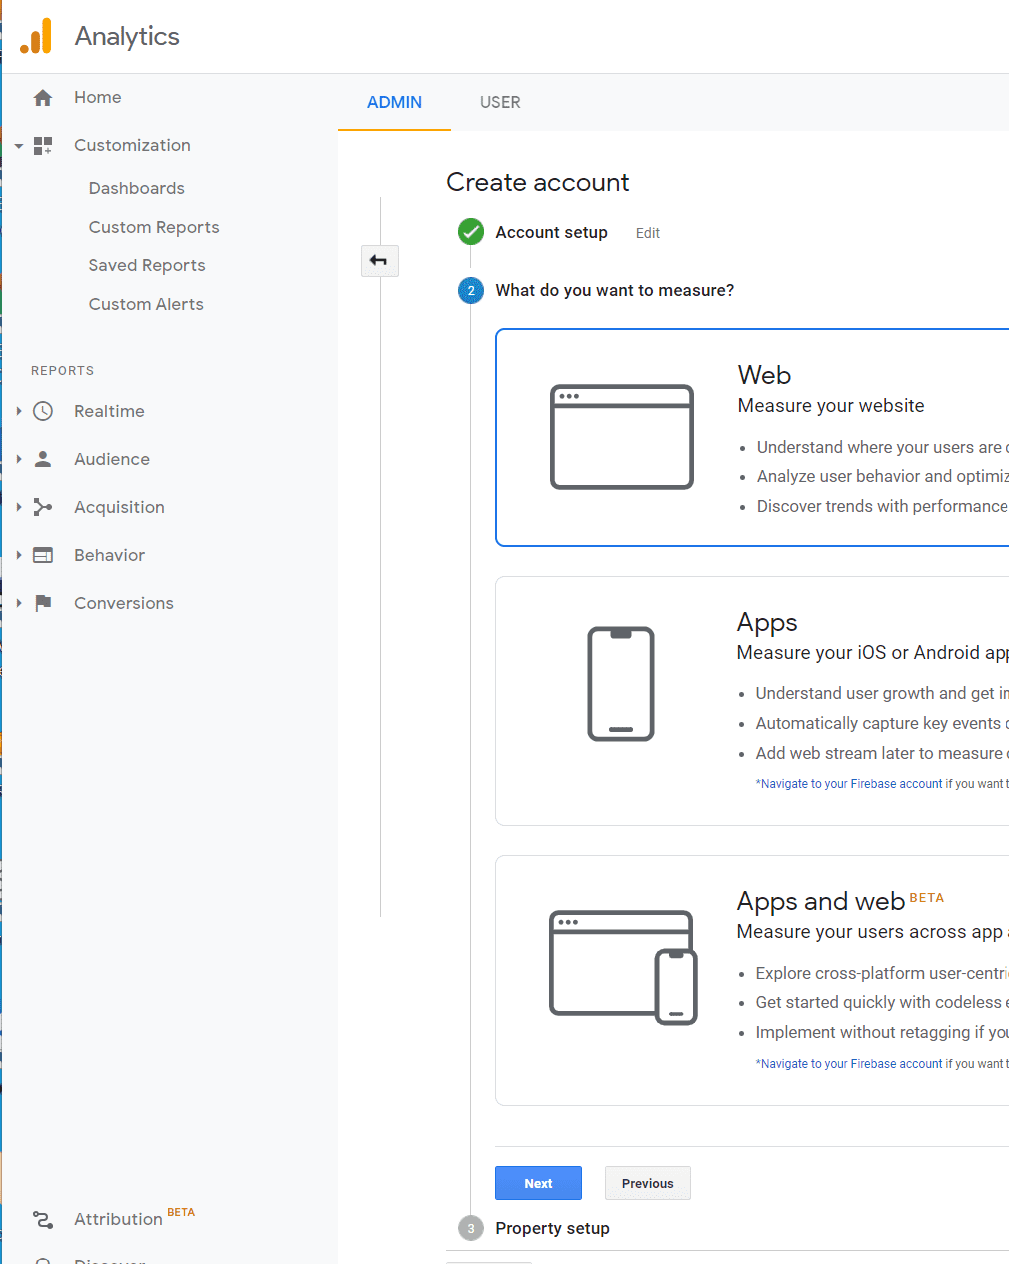Image resolution: width=1009 pixels, height=1264 pixels.
Task: Click step 3 Property setup circle
Action: [x=471, y=1228]
